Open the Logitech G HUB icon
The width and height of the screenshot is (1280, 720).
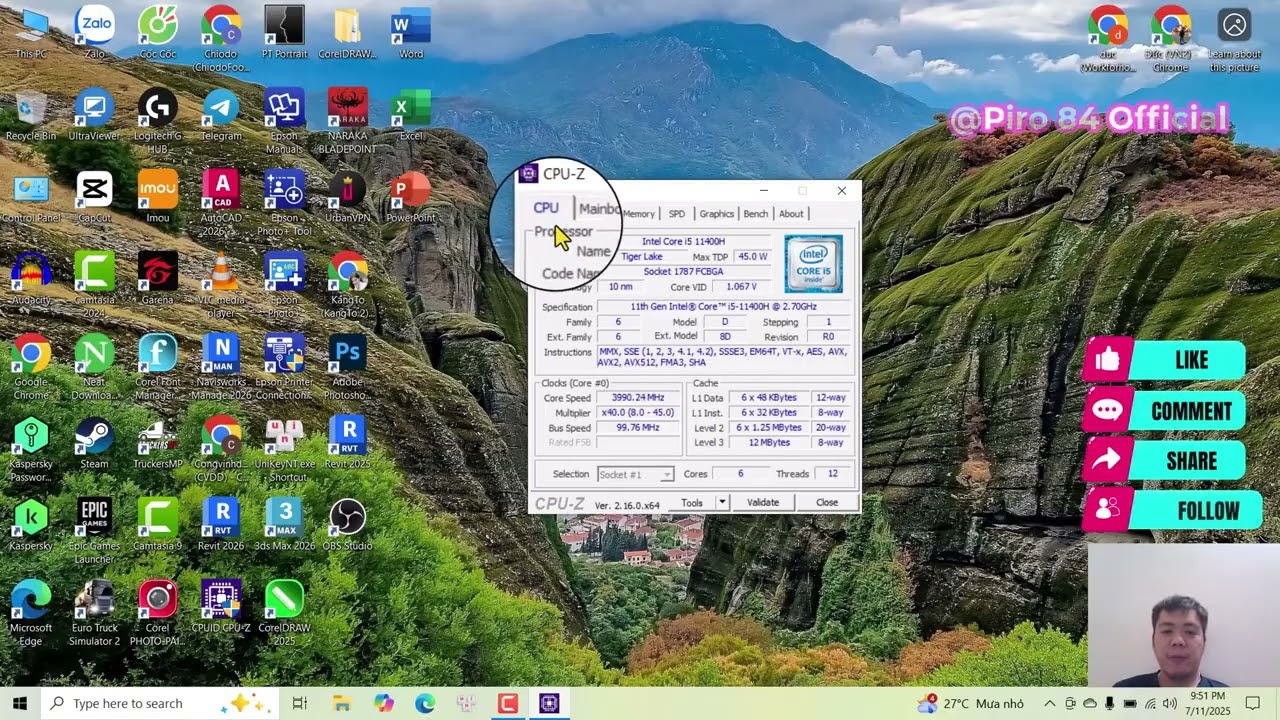pos(157,122)
